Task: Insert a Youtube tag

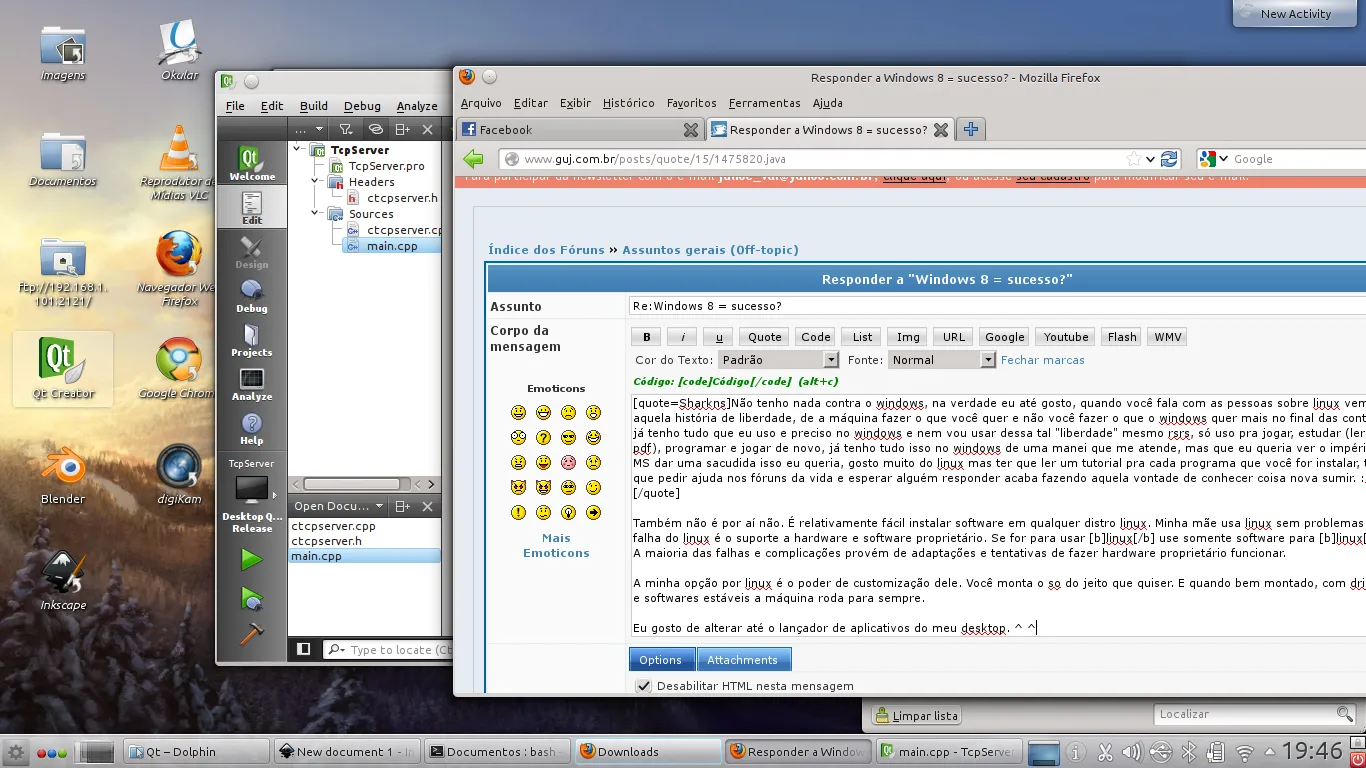Action: tap(1066, 337)
